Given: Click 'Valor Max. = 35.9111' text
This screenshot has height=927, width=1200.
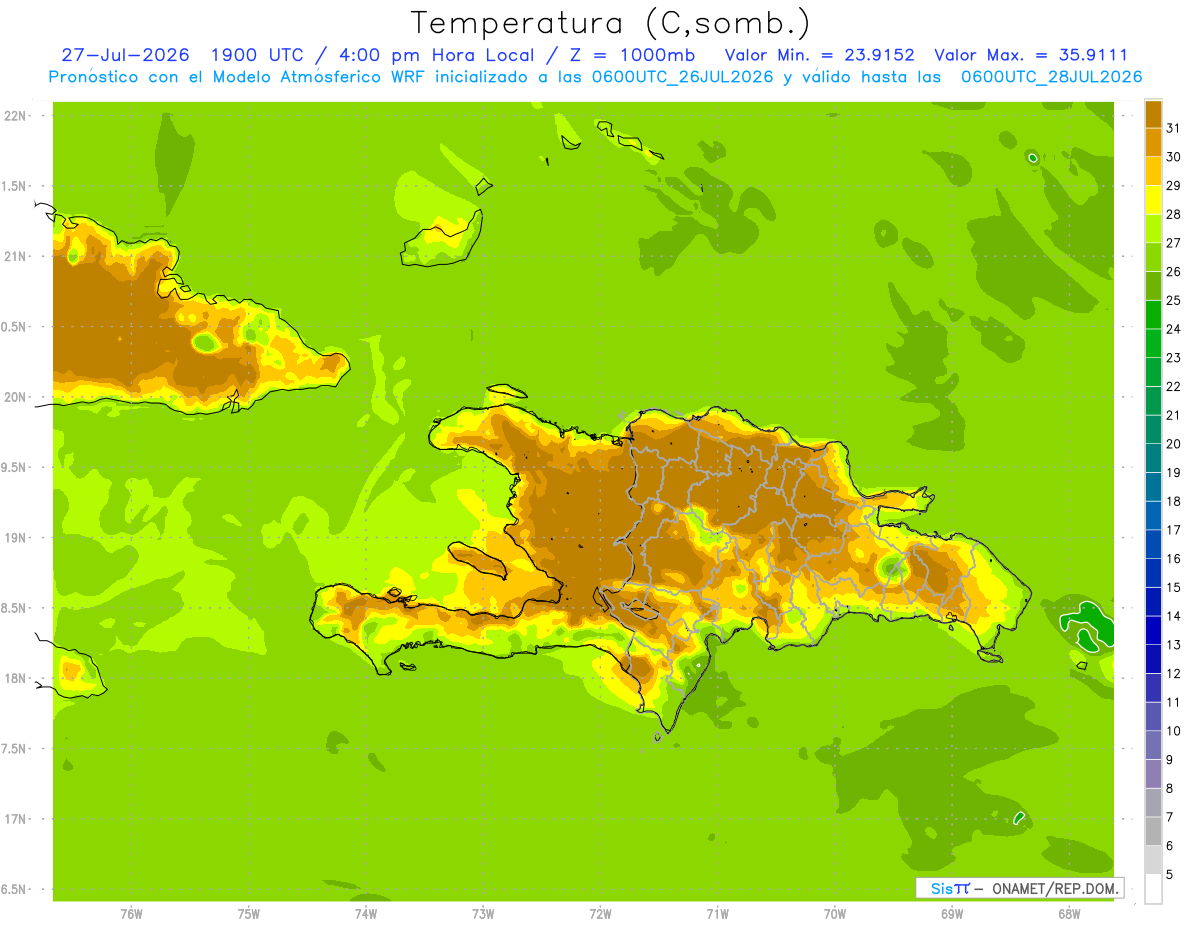Looking at the screenshot, I should click(1031, 55).
